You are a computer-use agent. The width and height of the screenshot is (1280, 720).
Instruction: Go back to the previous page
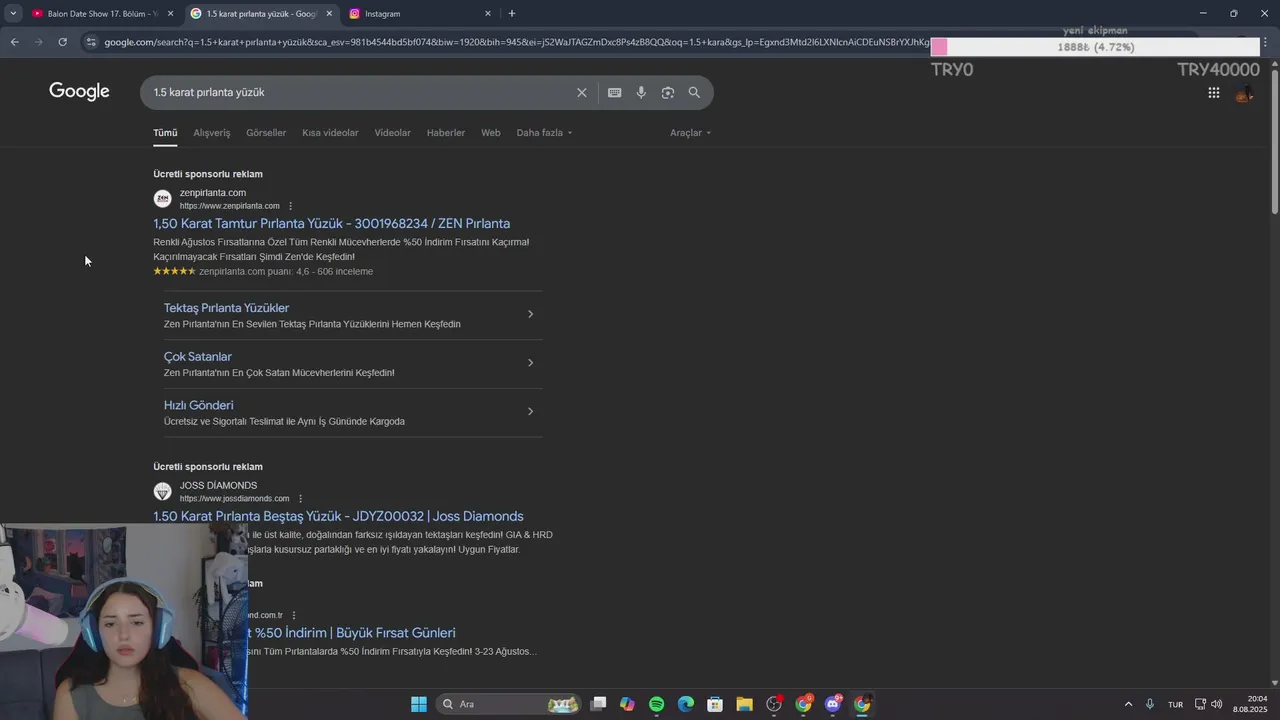(x=14, y=42)
